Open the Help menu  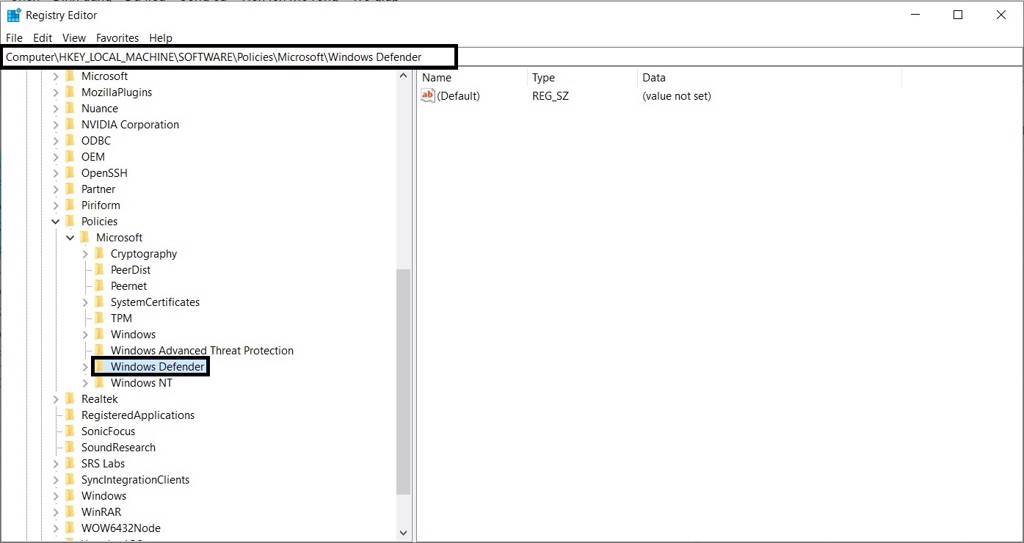pos(161,38)
